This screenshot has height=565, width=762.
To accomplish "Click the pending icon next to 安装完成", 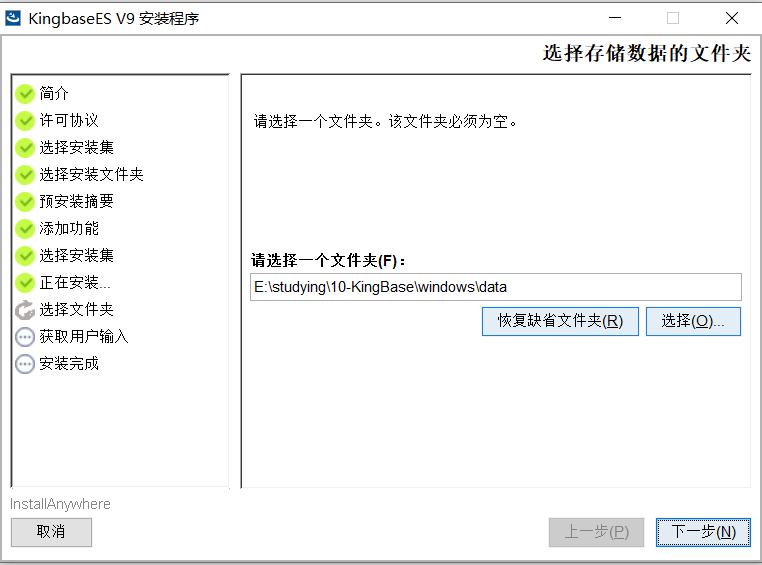I will pyautogui.click(x=25, y=364).
